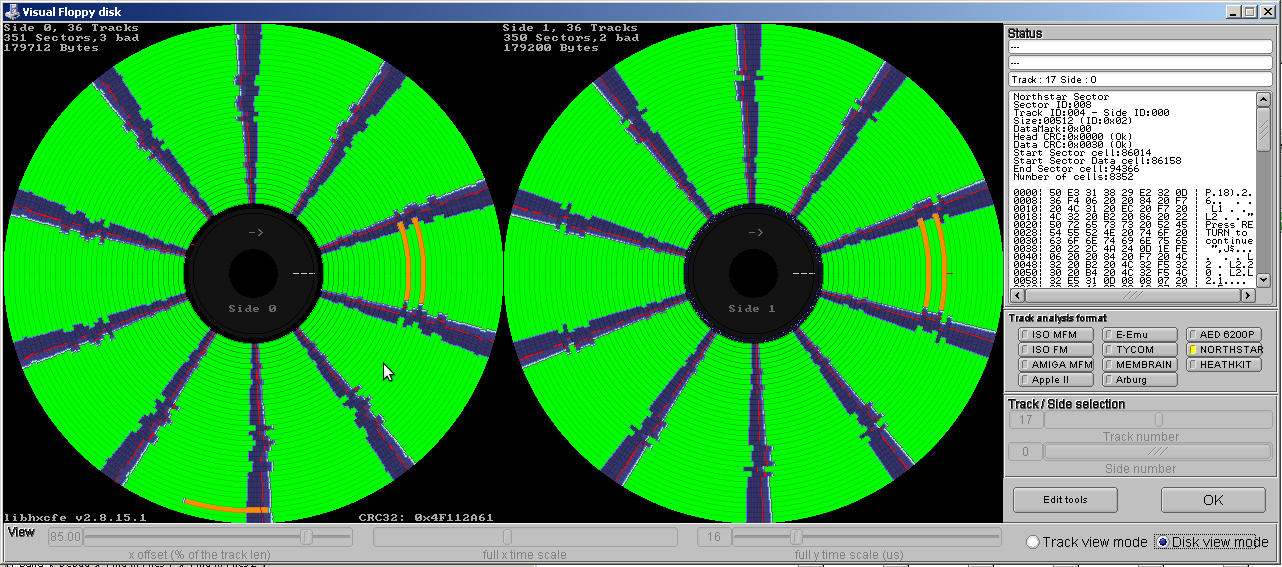
Task: Select the orange sector at bottom of Side 0
Action: 226,507
